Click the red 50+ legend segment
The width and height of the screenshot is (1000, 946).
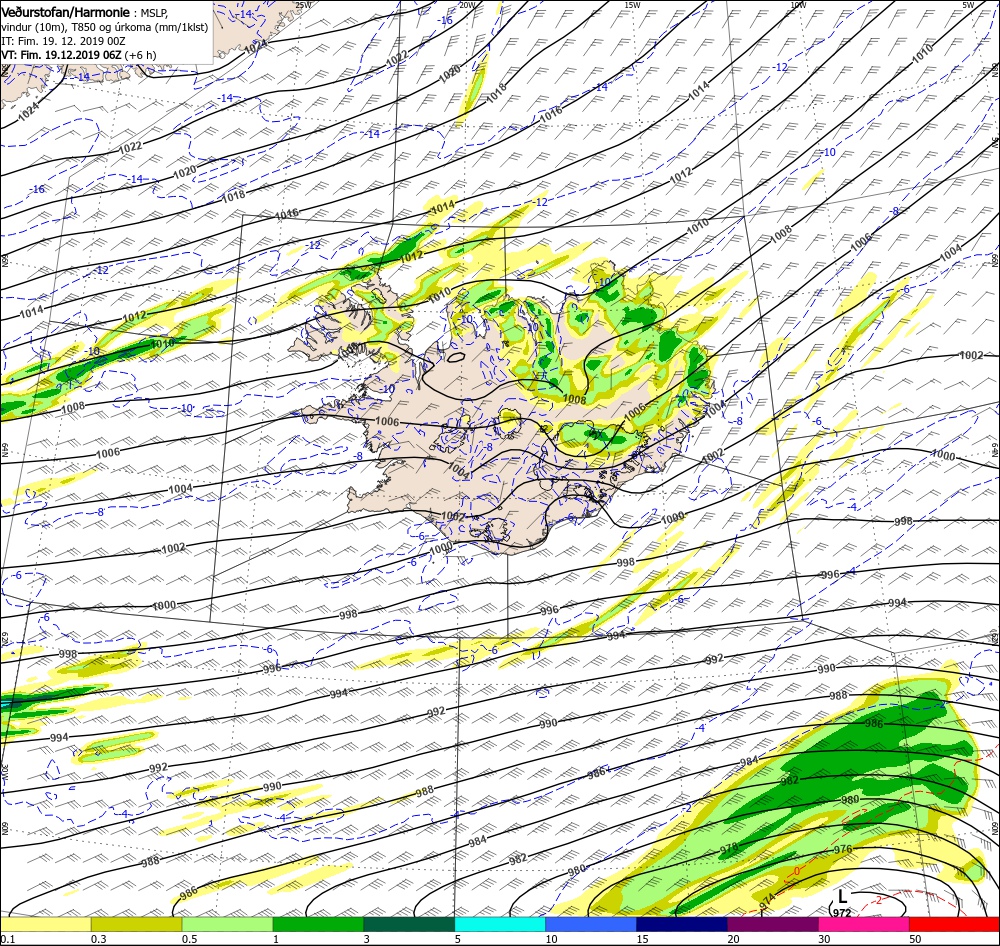[x=954, y=924]
